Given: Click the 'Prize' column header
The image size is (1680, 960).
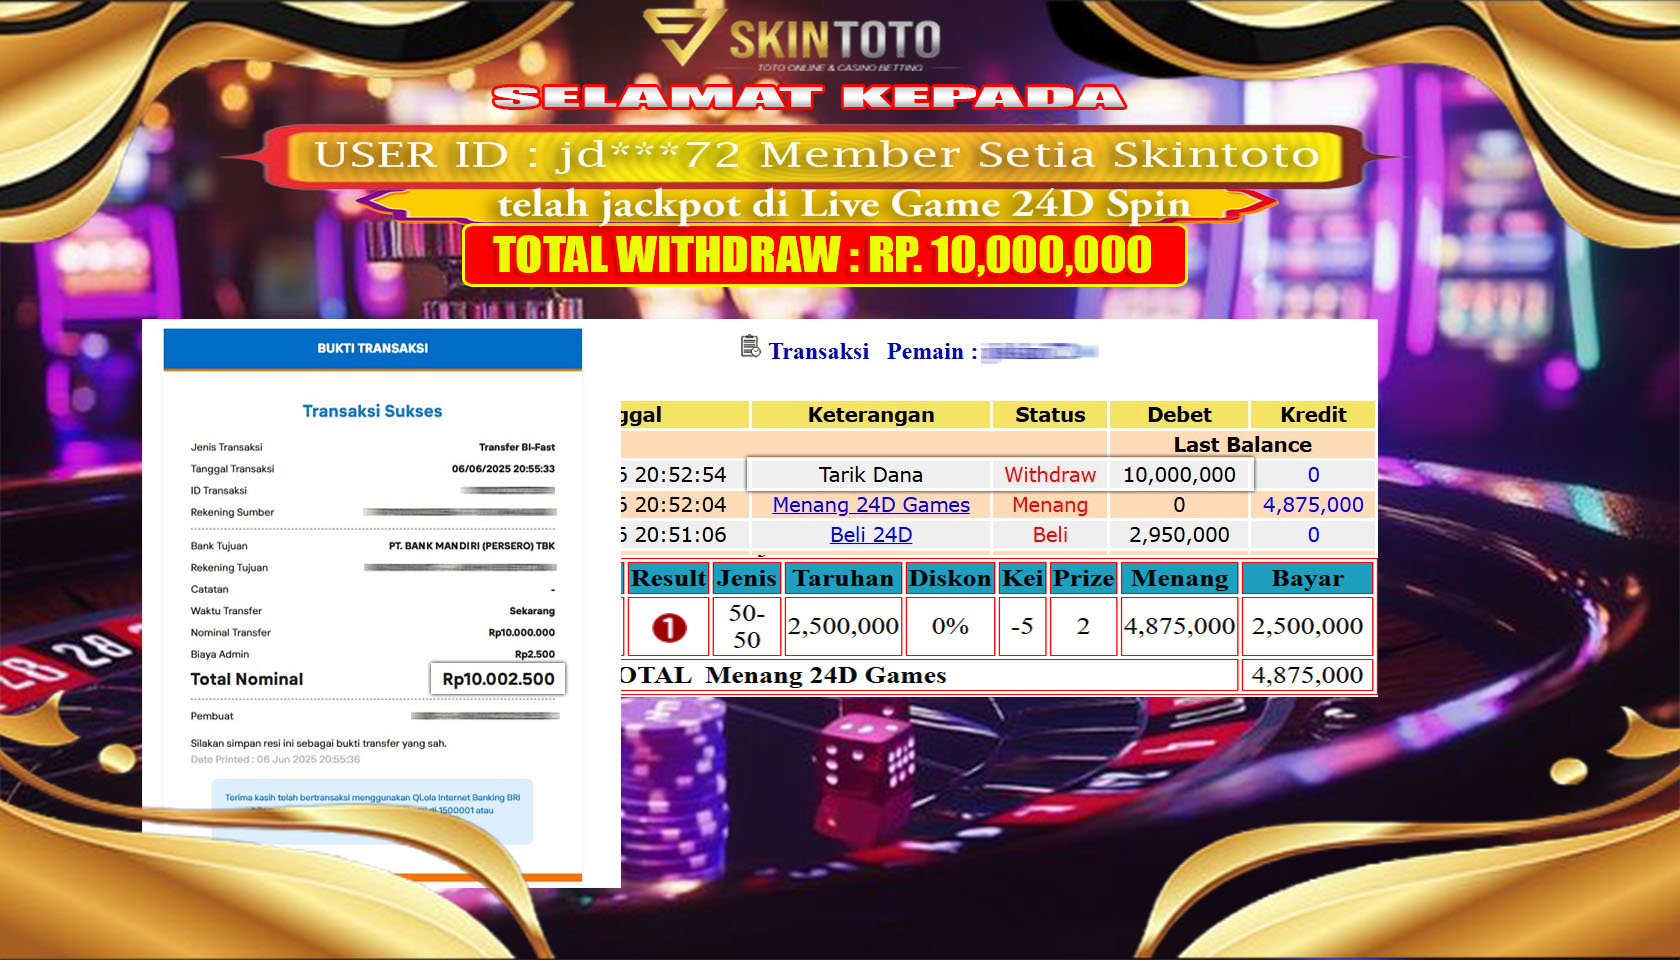Looking at the screenshot, I should coord(1083,578).
